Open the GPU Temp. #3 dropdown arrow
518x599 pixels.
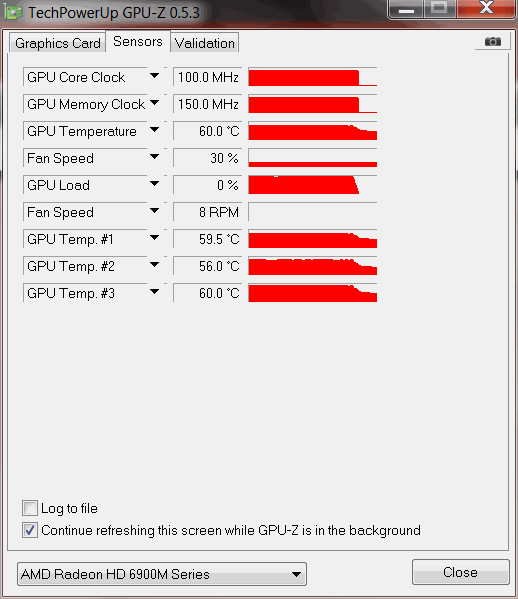coord(154,292)
